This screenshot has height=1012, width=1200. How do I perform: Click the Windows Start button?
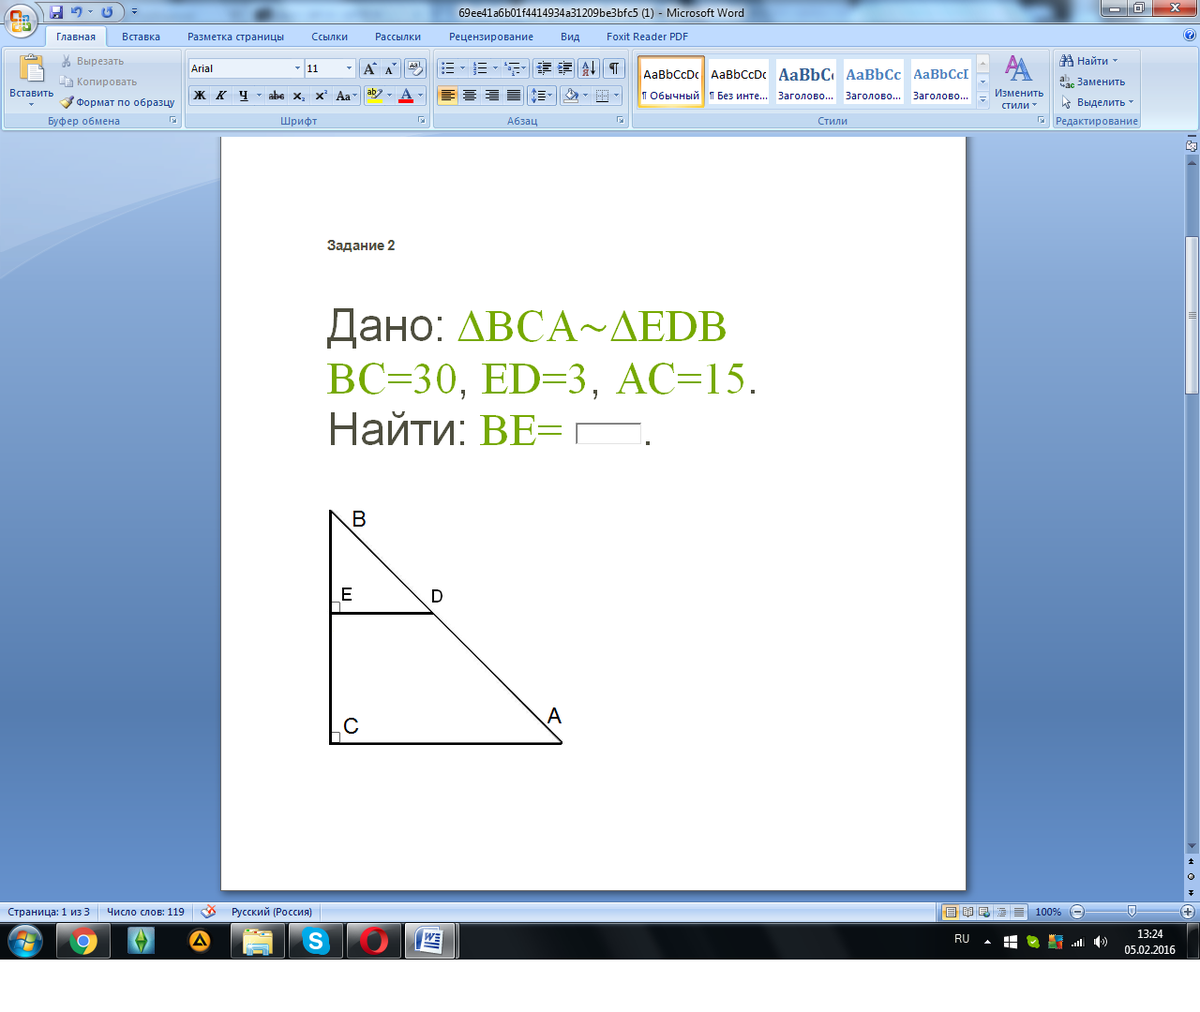25,941
